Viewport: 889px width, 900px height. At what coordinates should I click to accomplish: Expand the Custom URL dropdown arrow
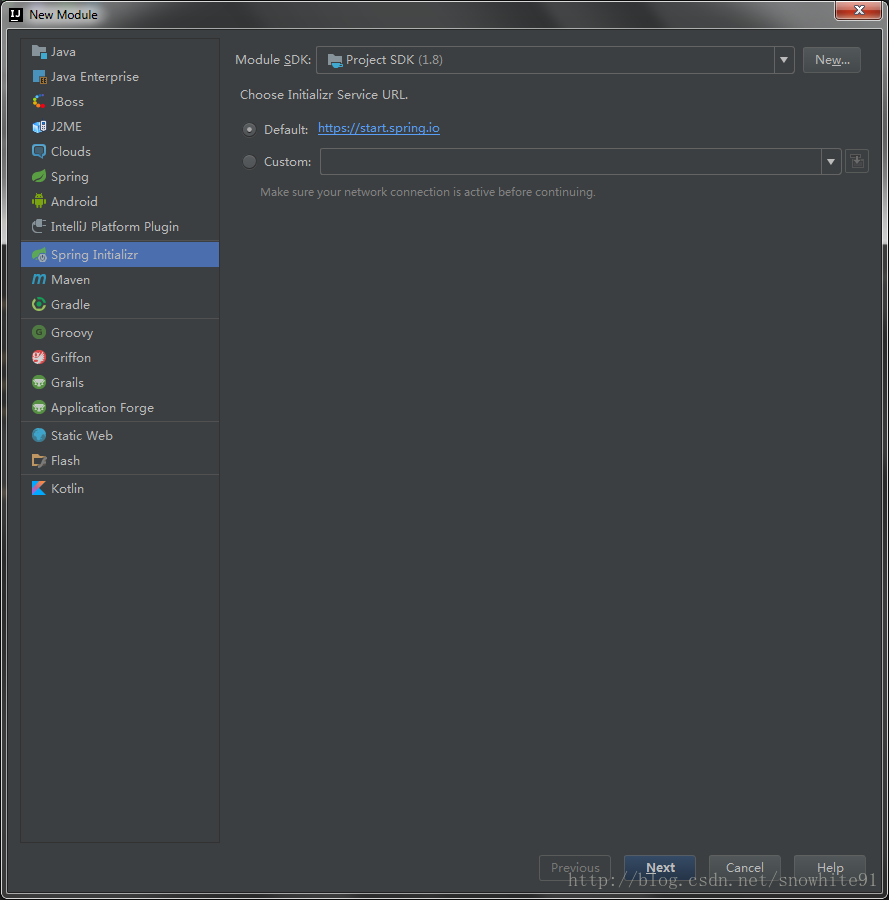[830, 161]
